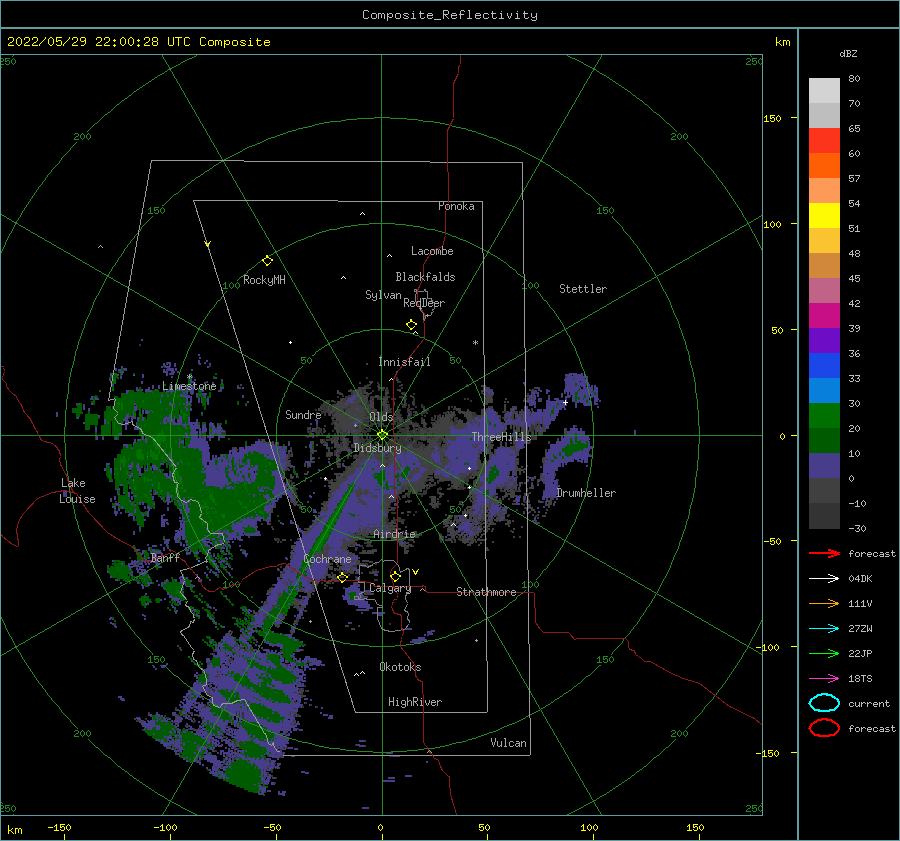Screen dimensions: 900x841
Task: Click the Stettler town label
Action: [583, 289]
